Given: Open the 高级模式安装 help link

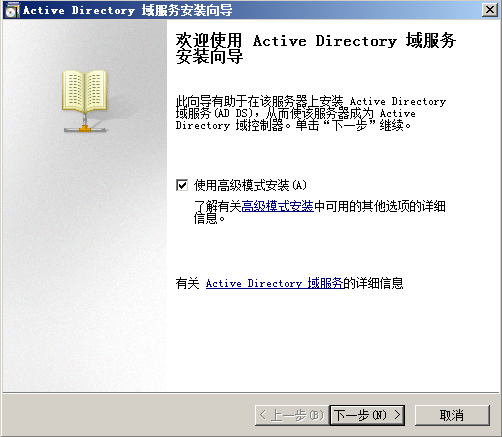Looking at the screenshot, I should point(277,206).
